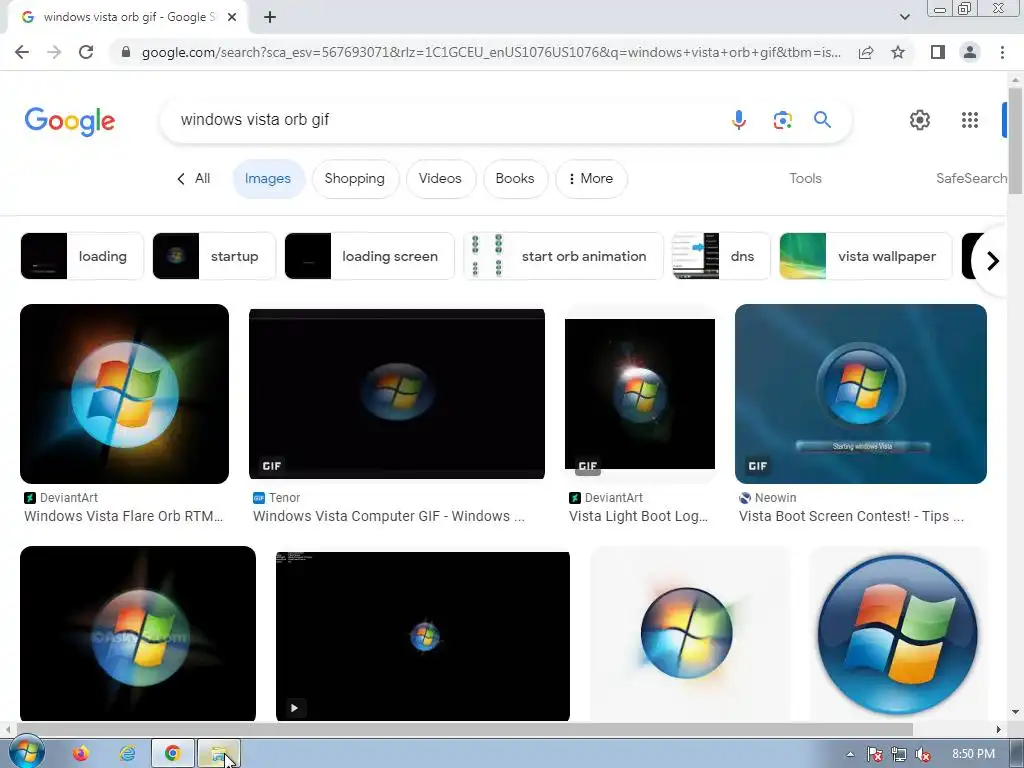1024x768 pixels.
Task: Click the vertical scrollbar handle
Action: tap(1015, 140)
